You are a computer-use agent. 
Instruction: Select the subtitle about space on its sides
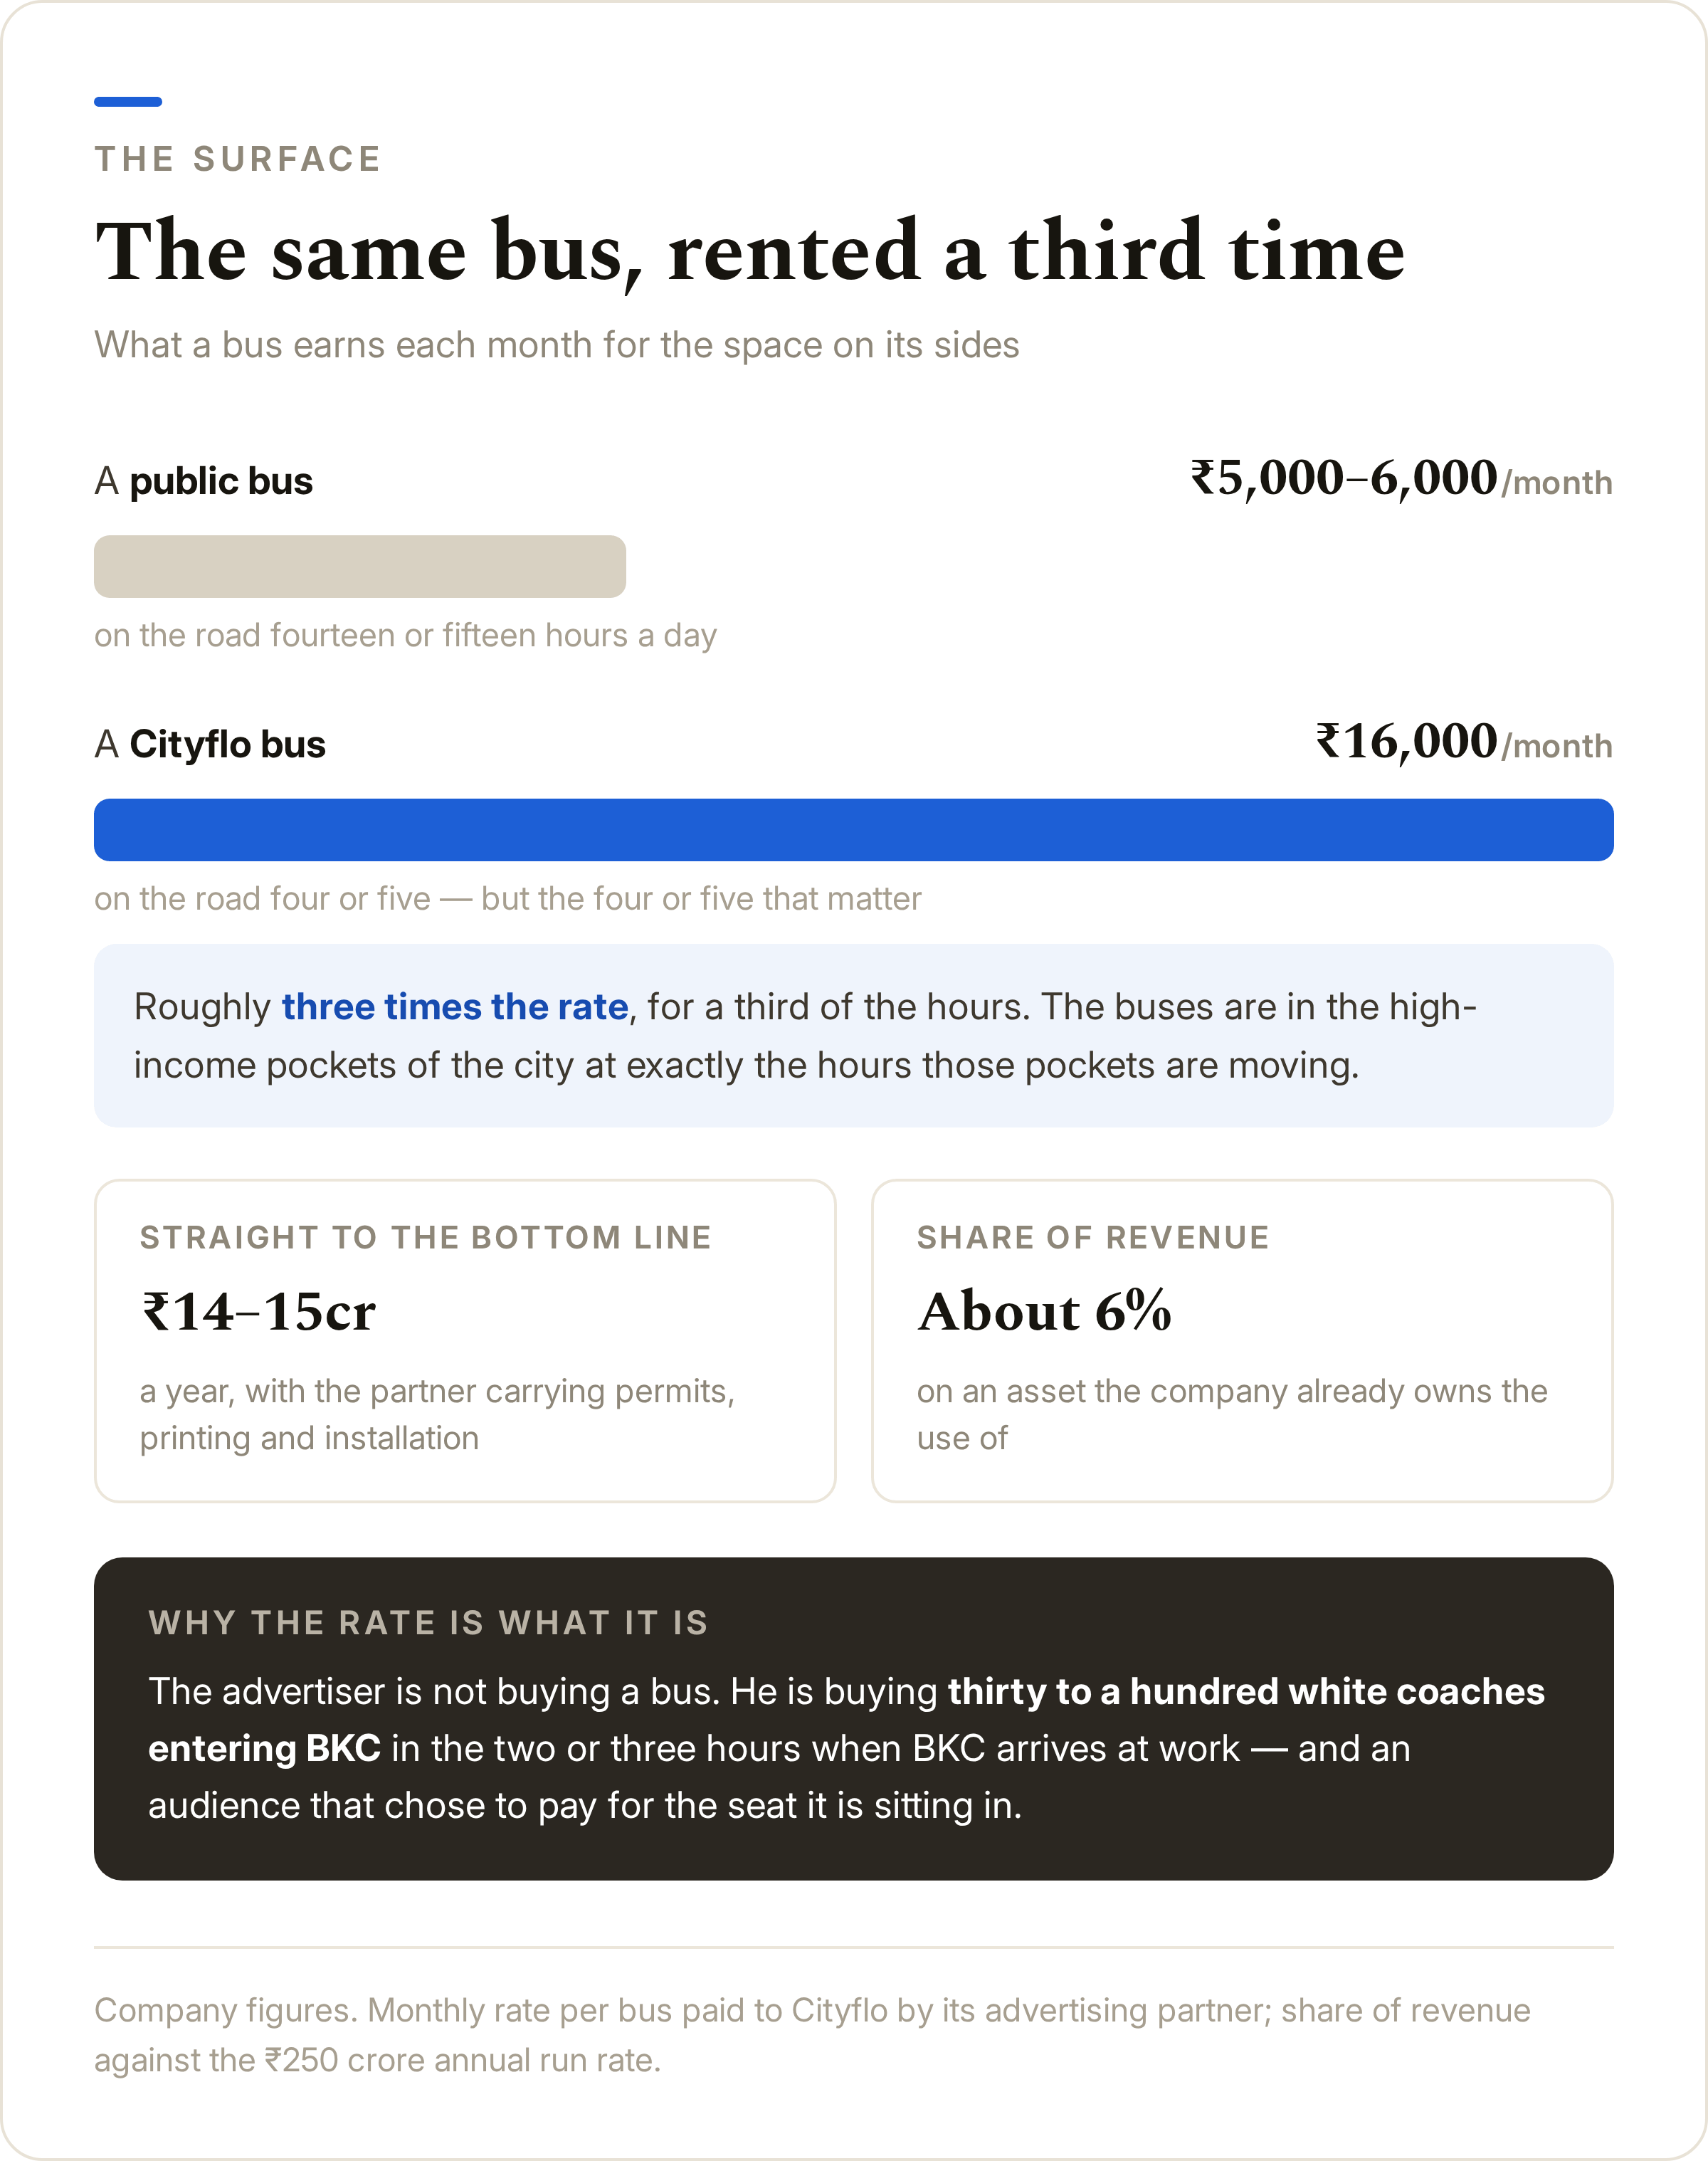557,345
